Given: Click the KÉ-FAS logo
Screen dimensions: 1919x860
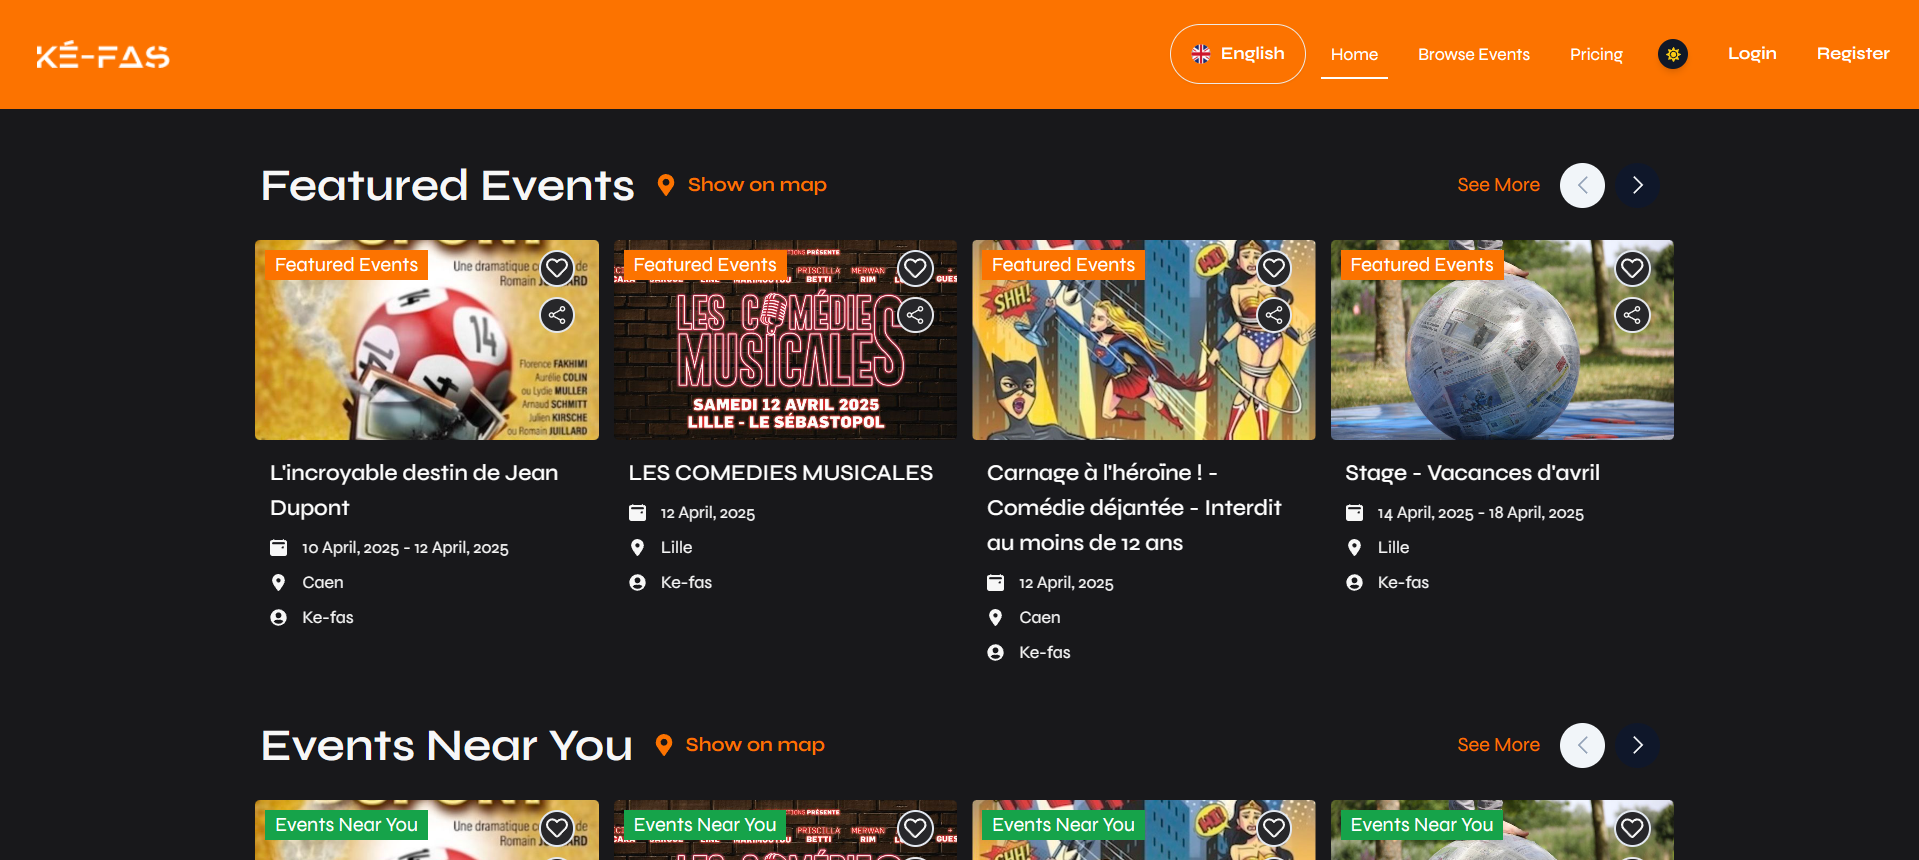Looking at the screenshot, I should pos(103,55).
